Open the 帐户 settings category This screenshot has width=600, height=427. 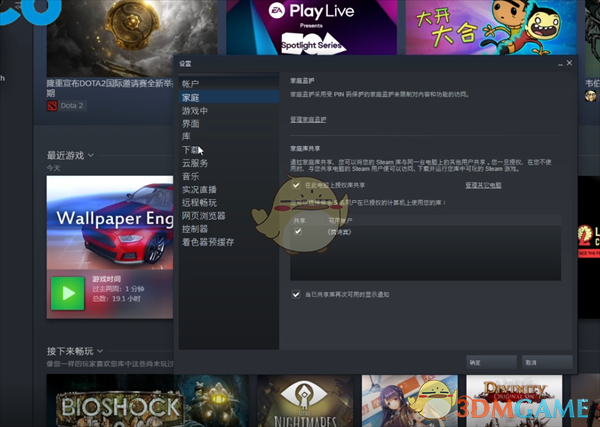(229, 83)
